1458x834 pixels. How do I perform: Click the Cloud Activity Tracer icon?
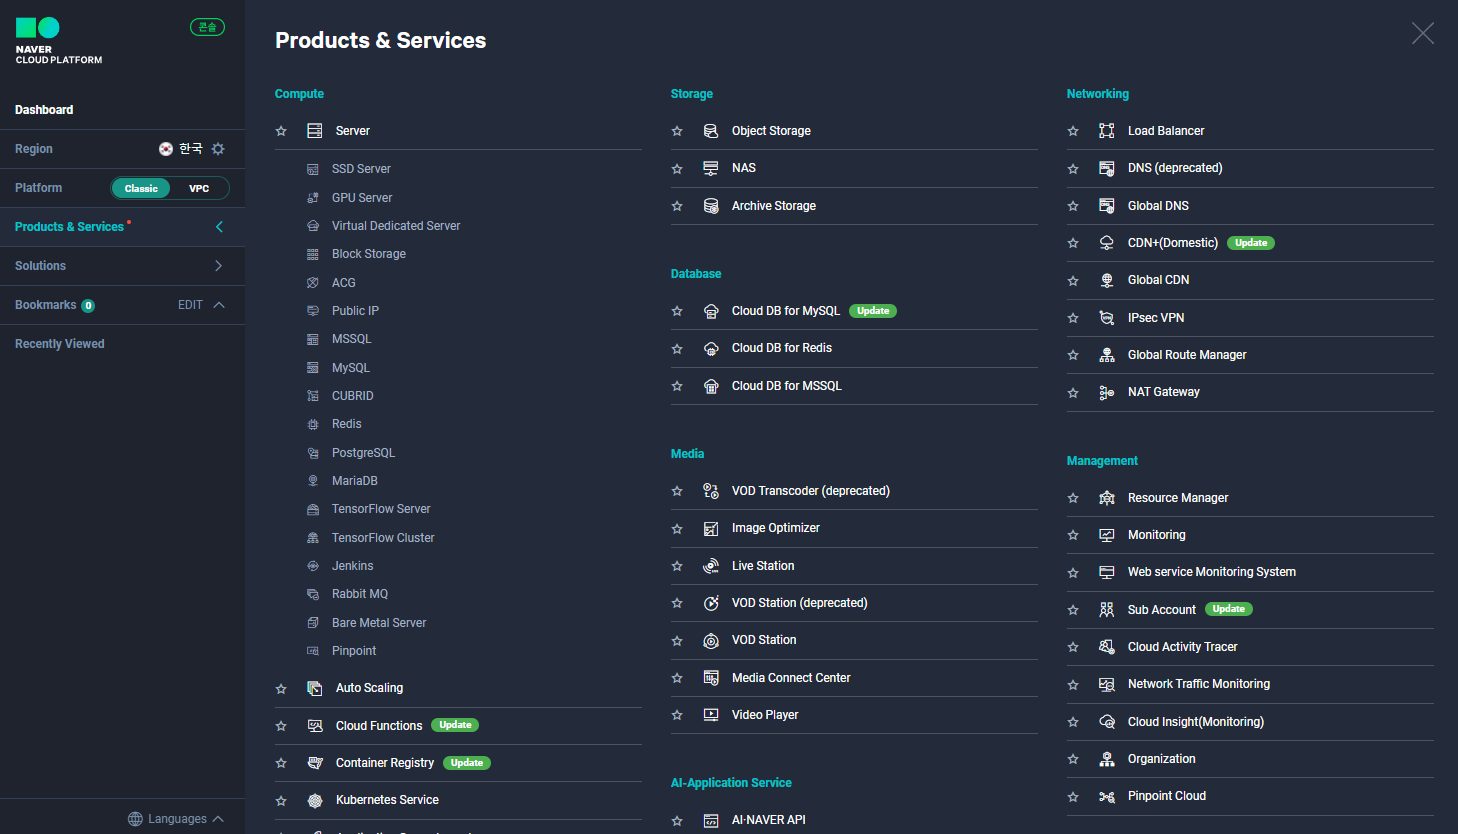[x=1107, y=647]
